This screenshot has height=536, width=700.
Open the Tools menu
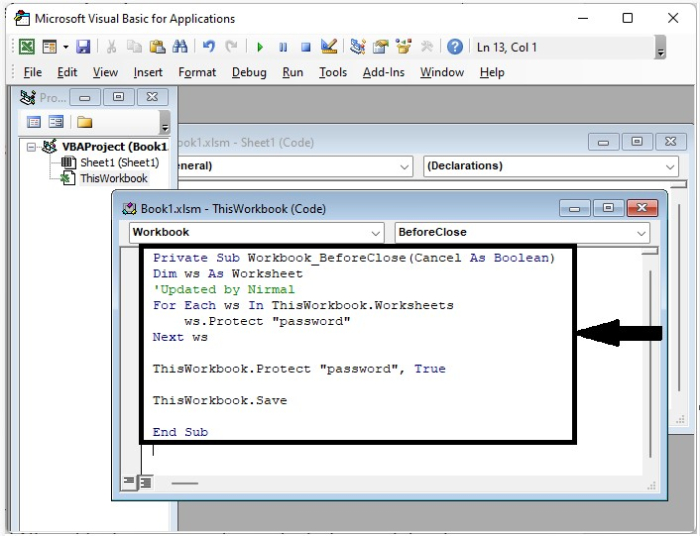(333, 72)
